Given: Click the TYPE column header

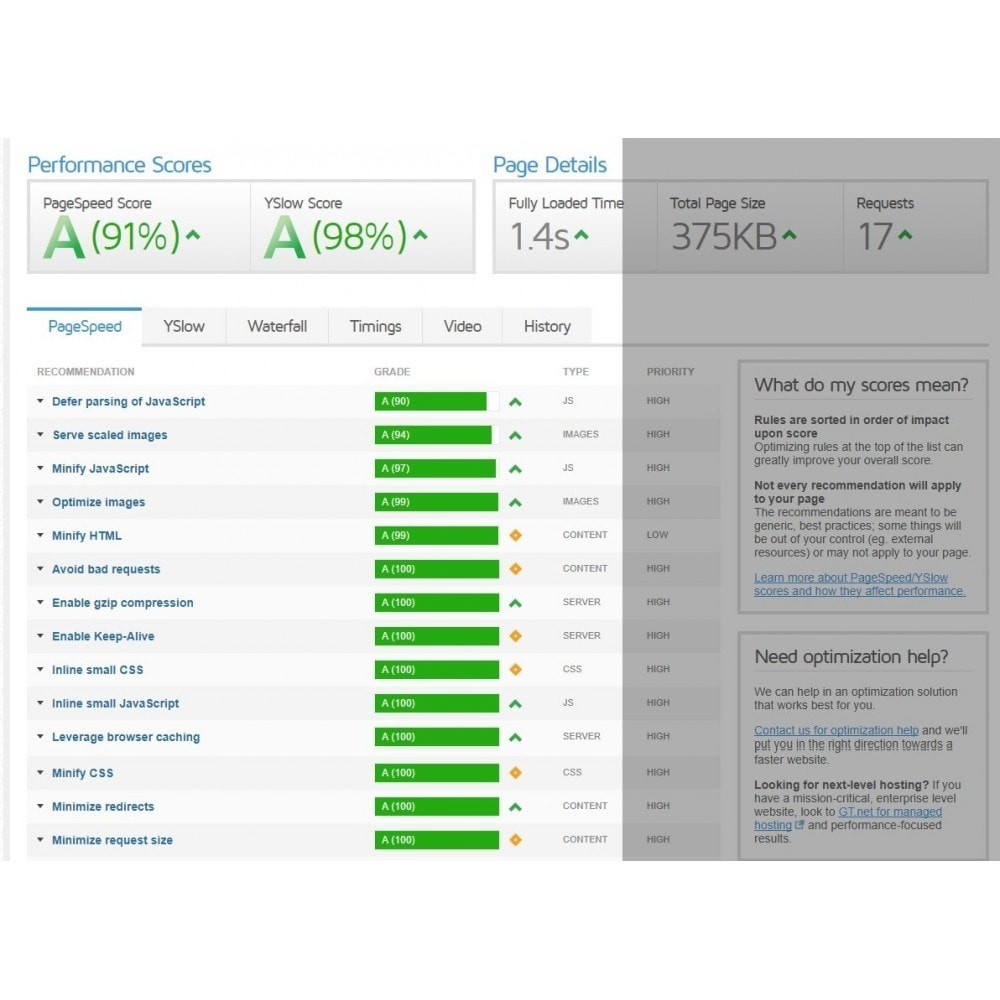Looking at the screenshot, I should coord(575,372).
